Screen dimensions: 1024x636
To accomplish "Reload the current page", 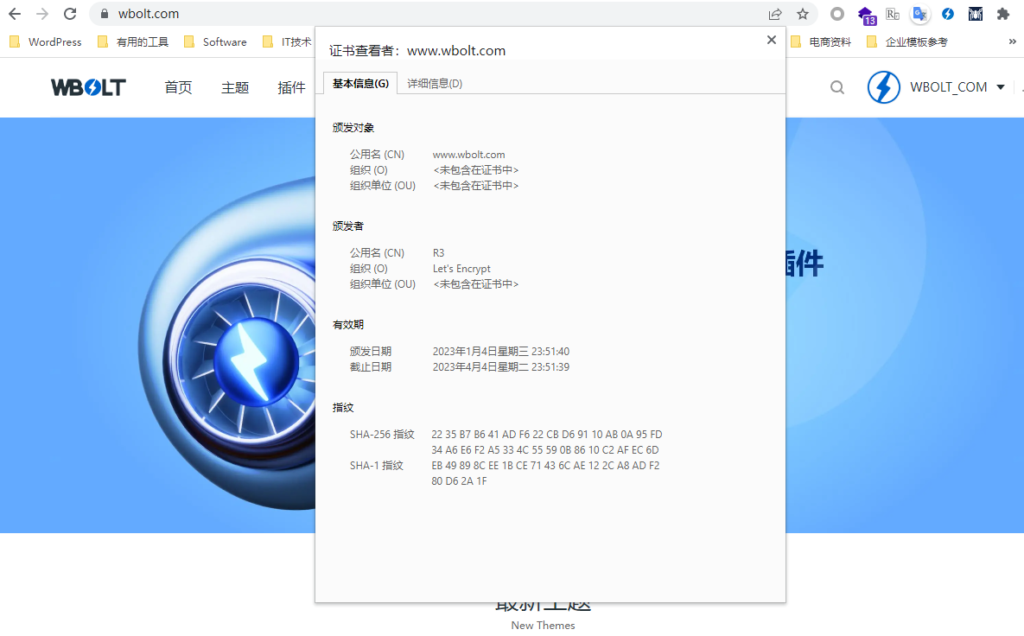I will coord(70,14).
